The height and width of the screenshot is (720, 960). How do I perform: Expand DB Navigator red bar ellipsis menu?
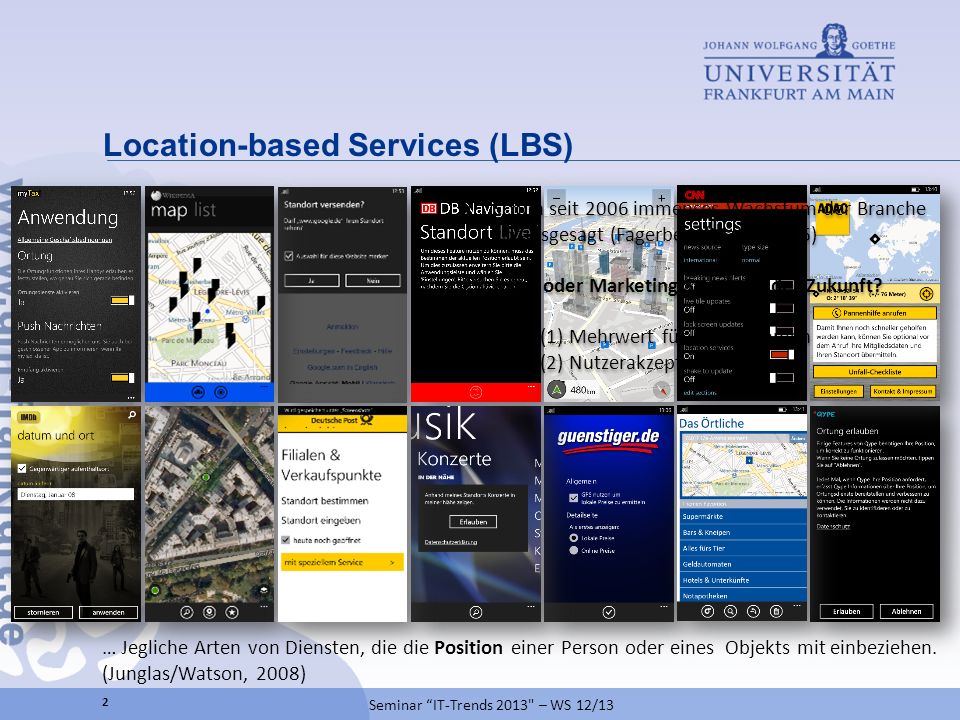click(530, 387)
